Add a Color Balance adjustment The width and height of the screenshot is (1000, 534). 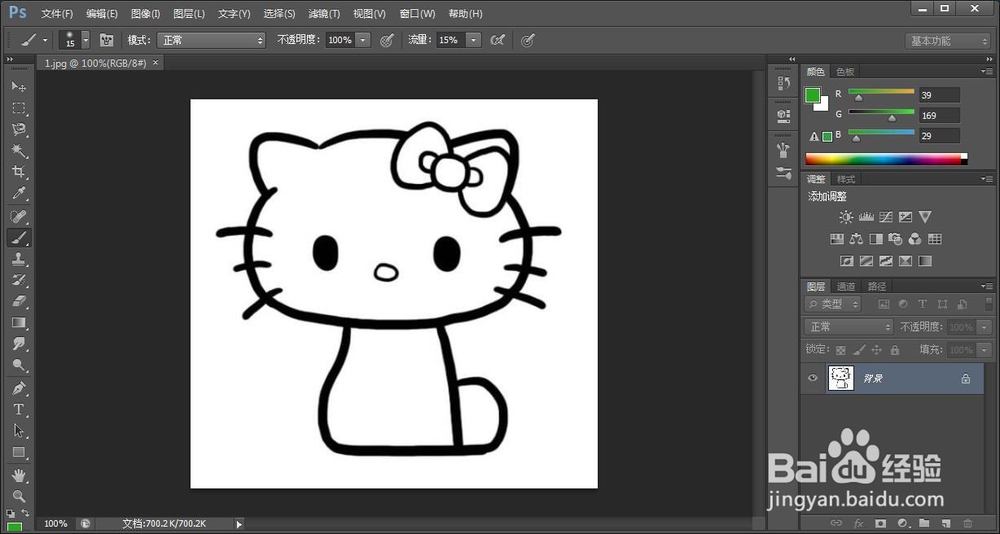pyautogui.click(x=857, y=239)
